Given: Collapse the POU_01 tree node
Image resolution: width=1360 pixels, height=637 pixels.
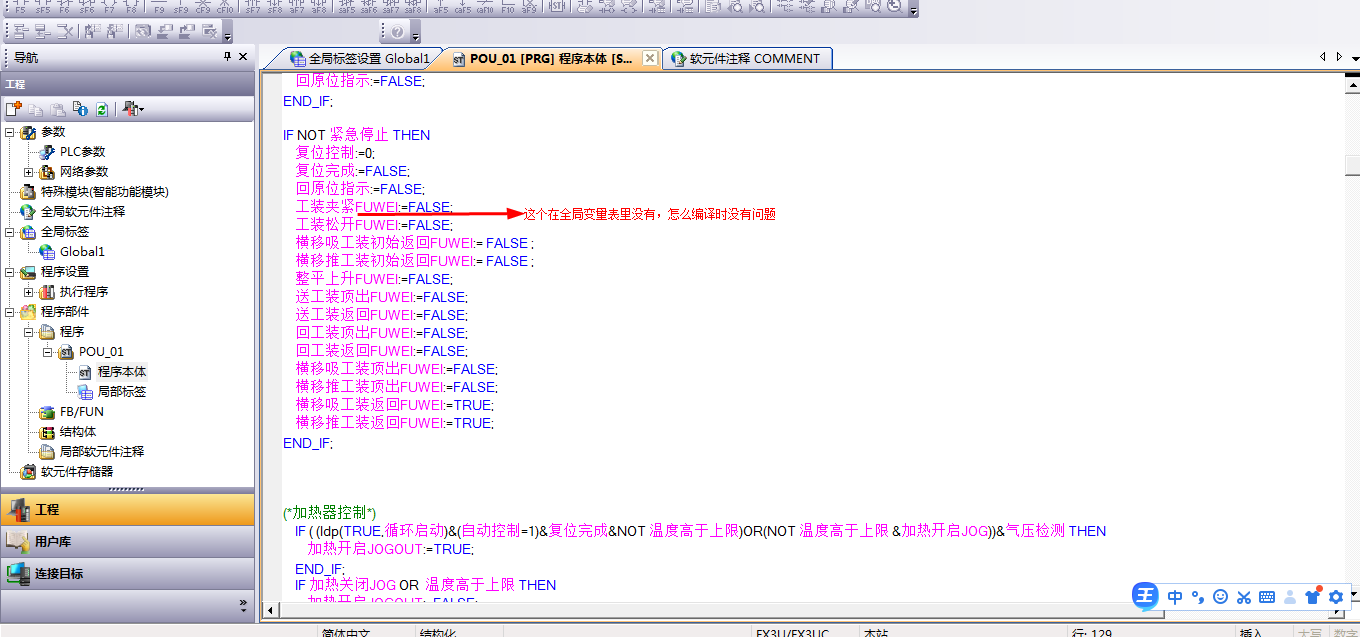Looking at the screenshot, I should point(47,352).
